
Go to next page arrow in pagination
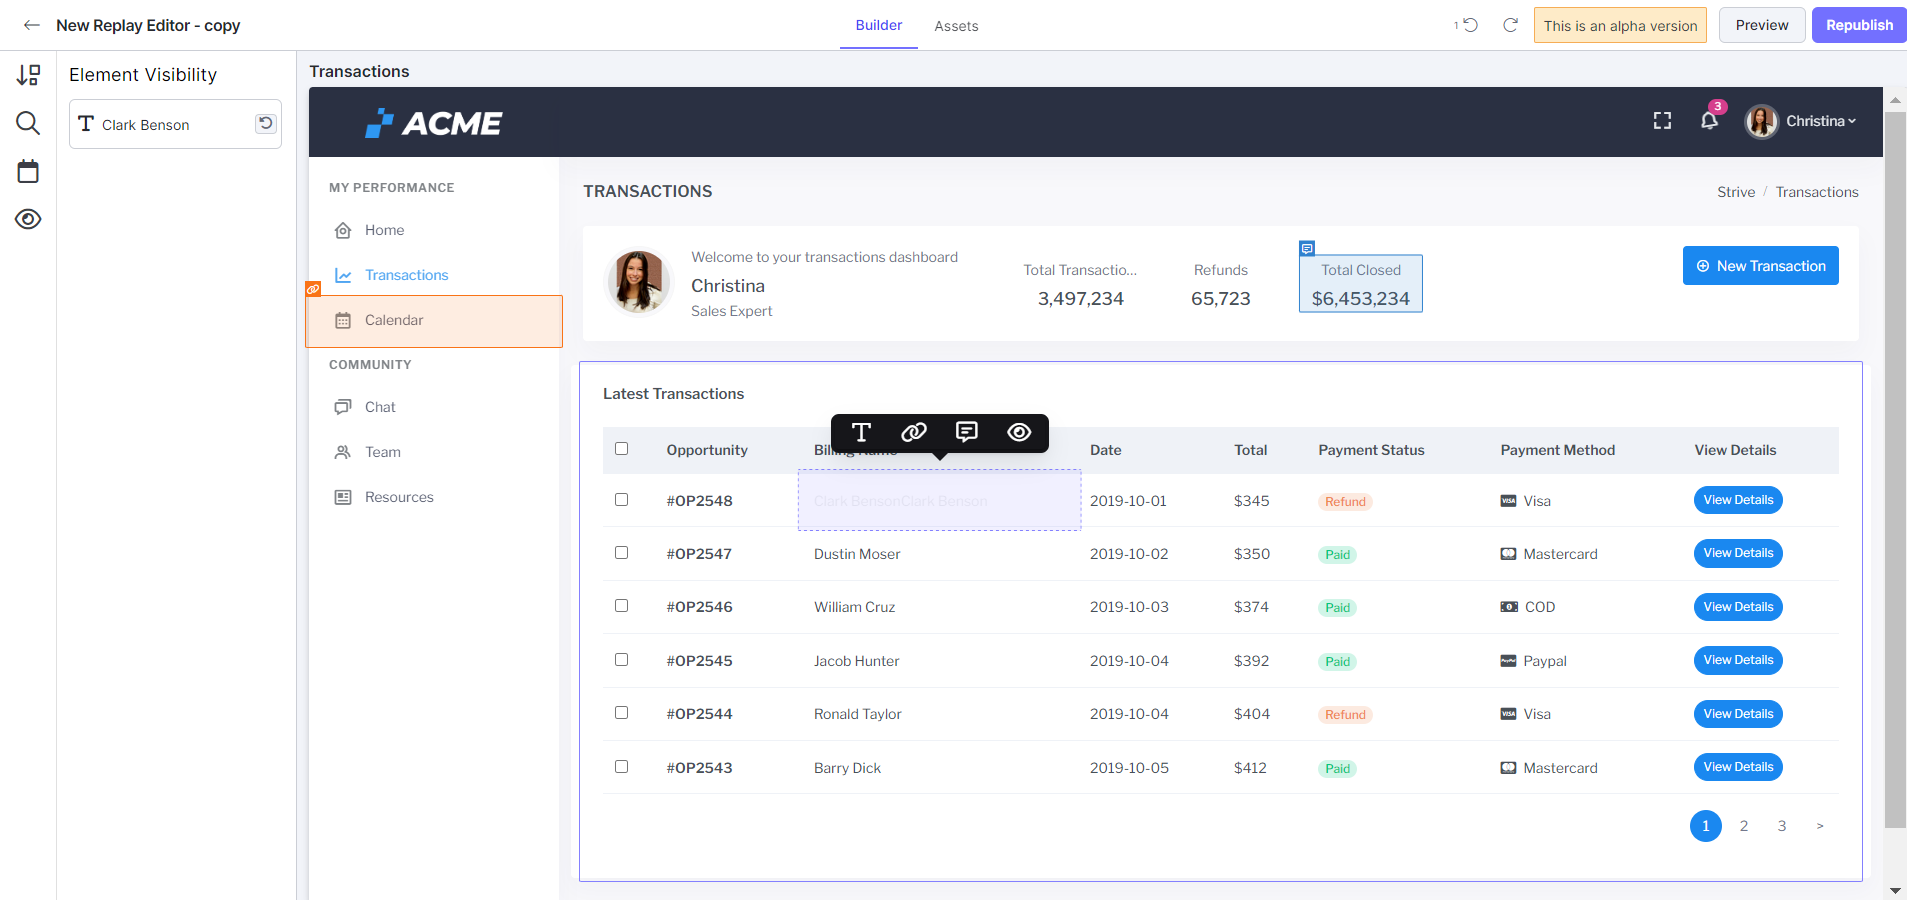coord(1820,826)
